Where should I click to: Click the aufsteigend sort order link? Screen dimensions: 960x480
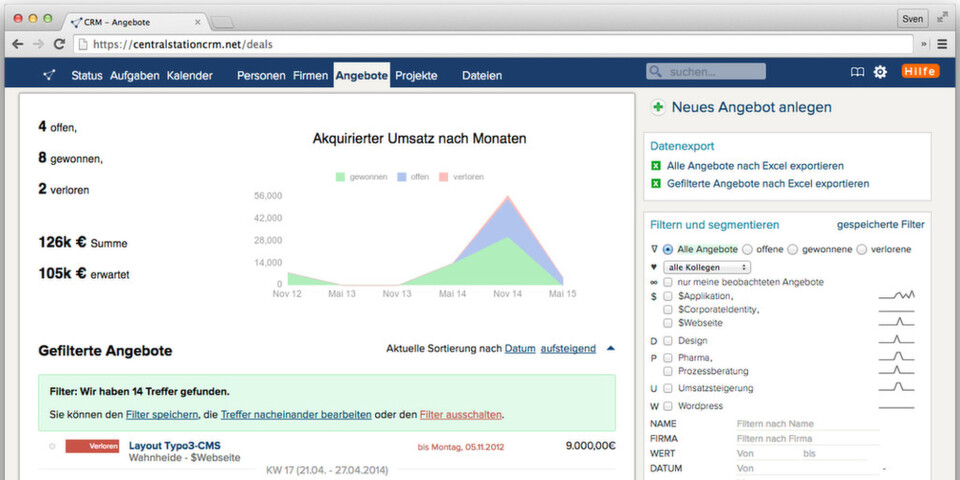568,348
